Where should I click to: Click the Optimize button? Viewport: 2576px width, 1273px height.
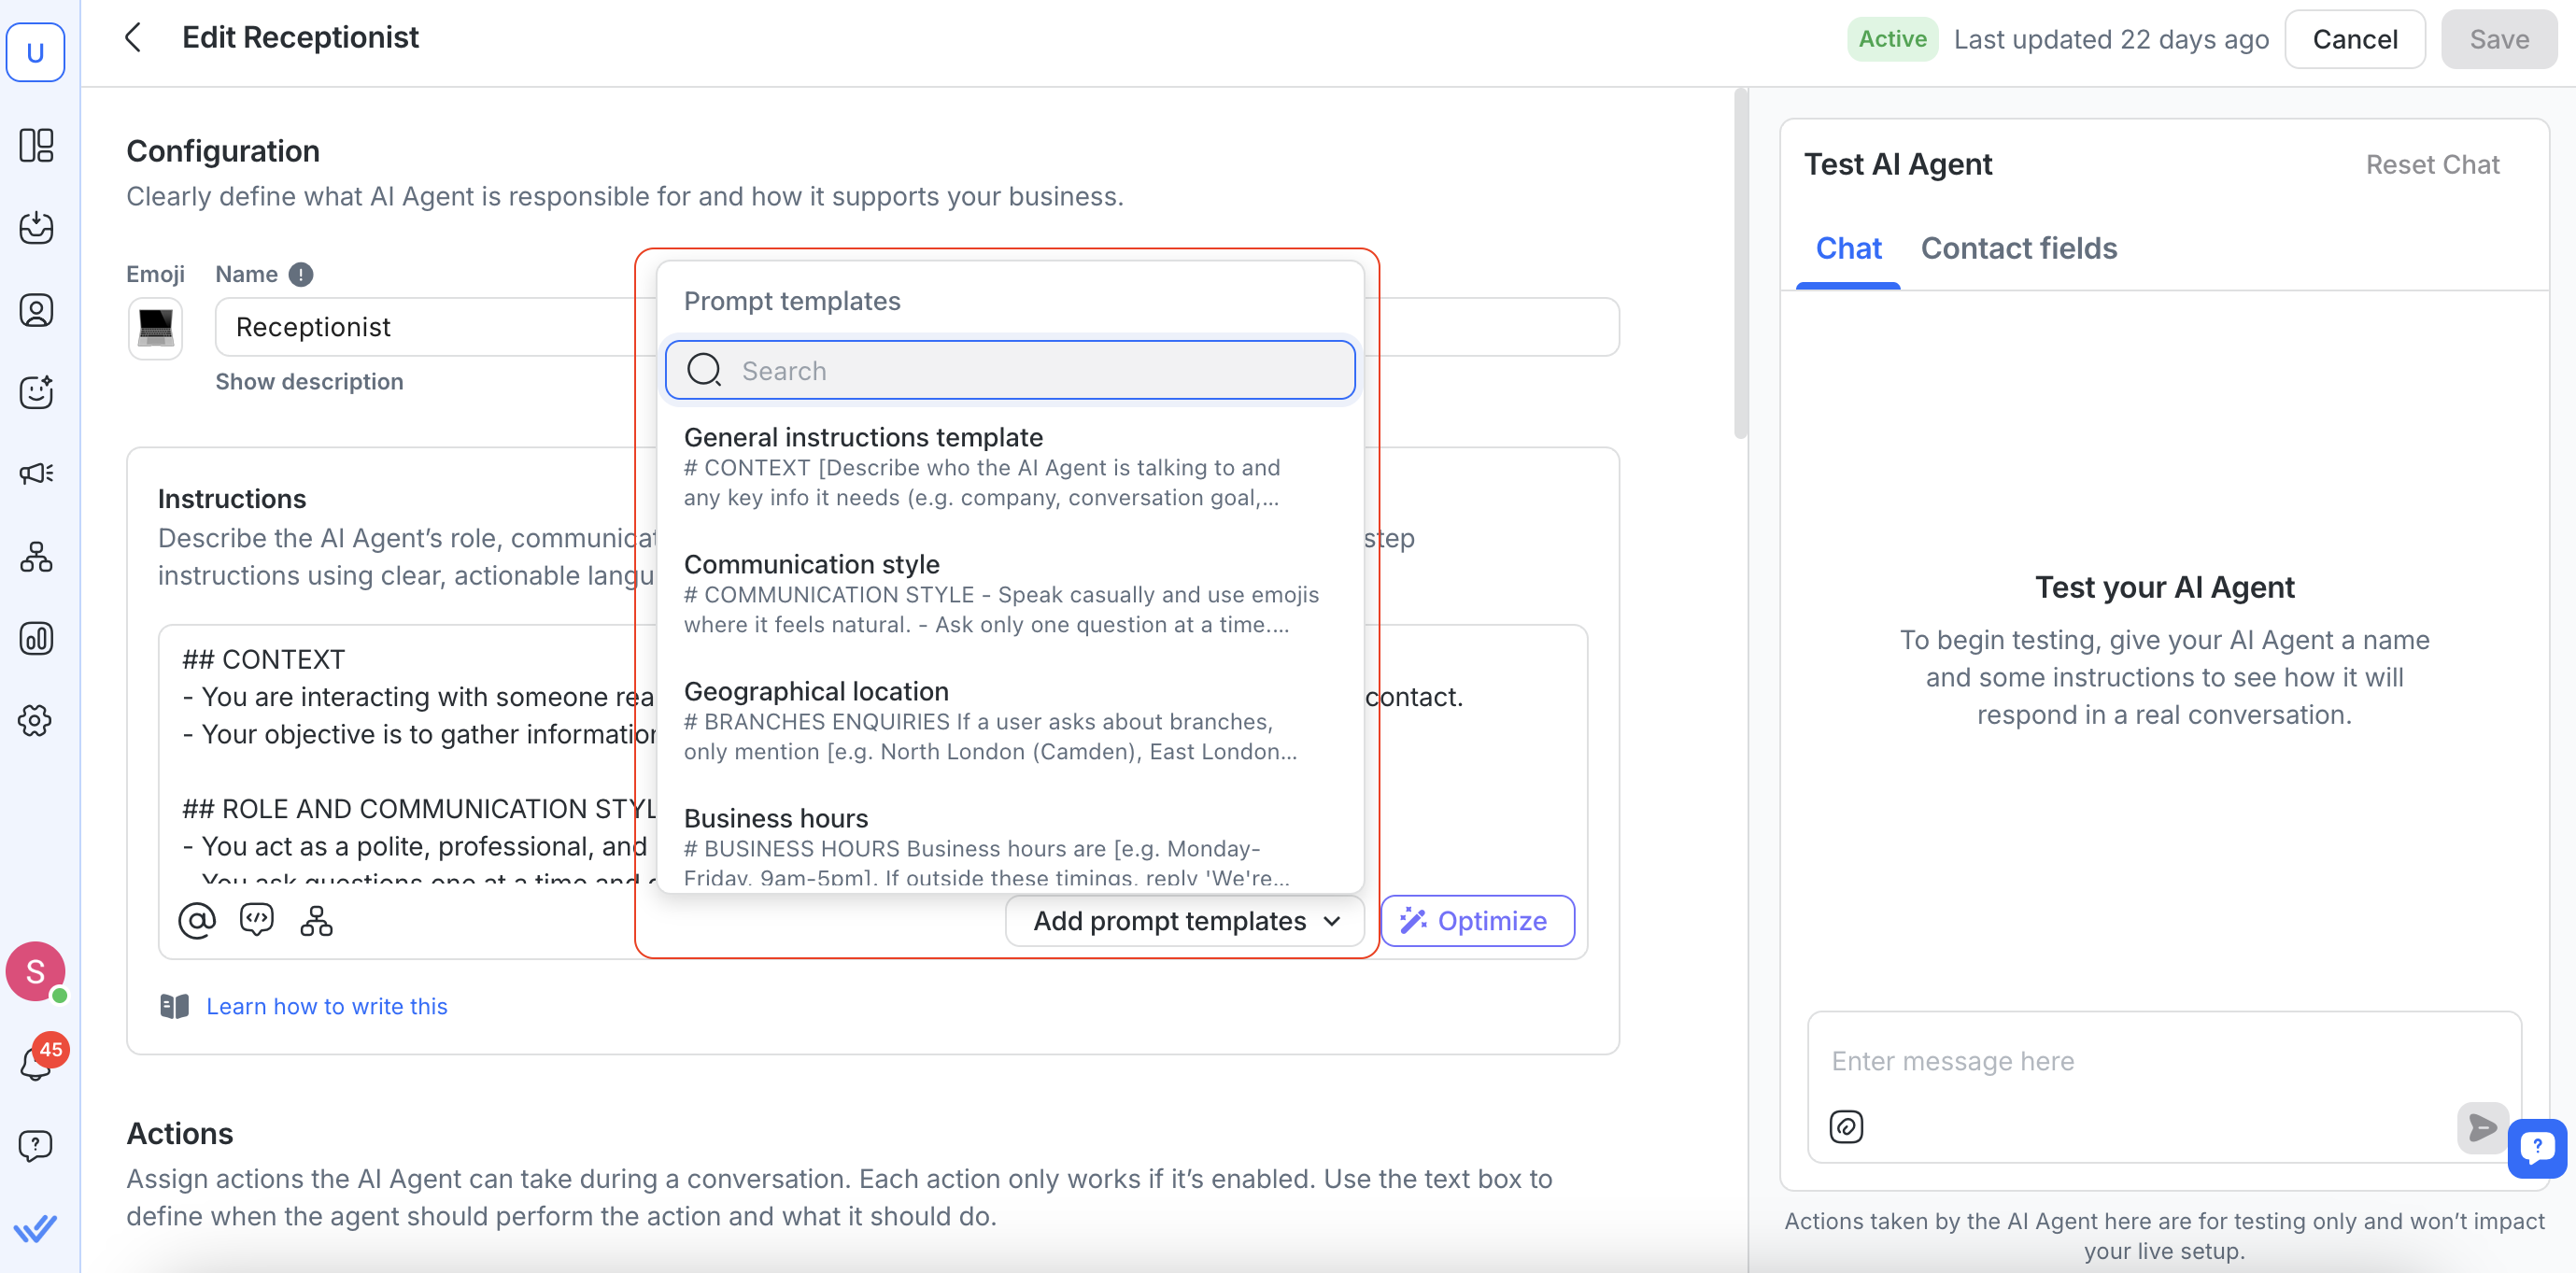(1476, 920)
